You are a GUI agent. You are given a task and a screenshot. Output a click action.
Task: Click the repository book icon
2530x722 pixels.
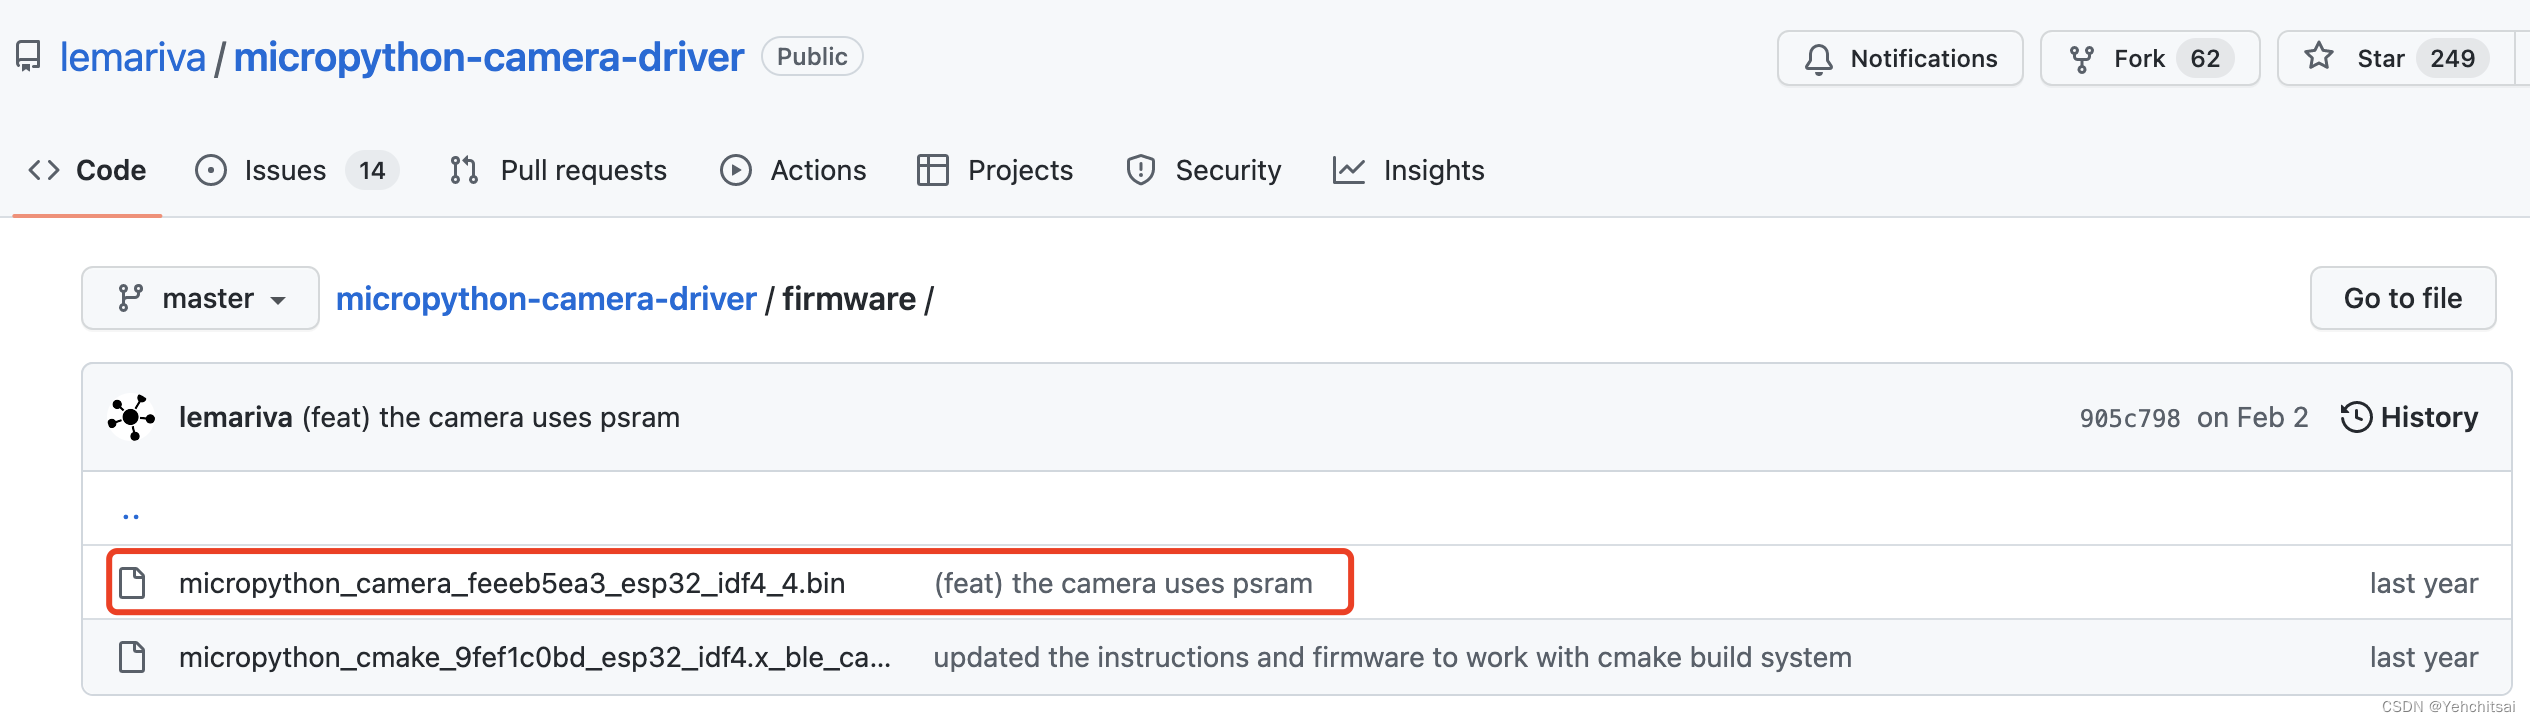coord(29,57)
